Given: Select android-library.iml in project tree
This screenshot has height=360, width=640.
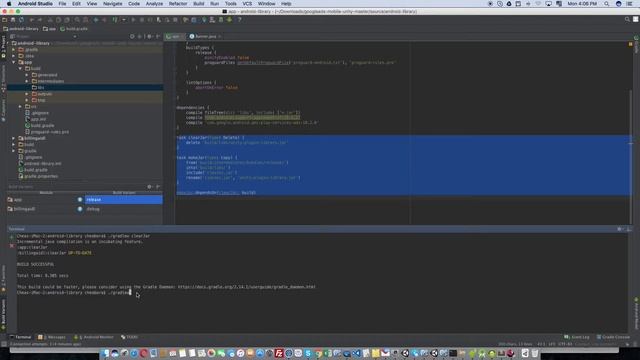Looking at the screenshot, I should [42, 164].
